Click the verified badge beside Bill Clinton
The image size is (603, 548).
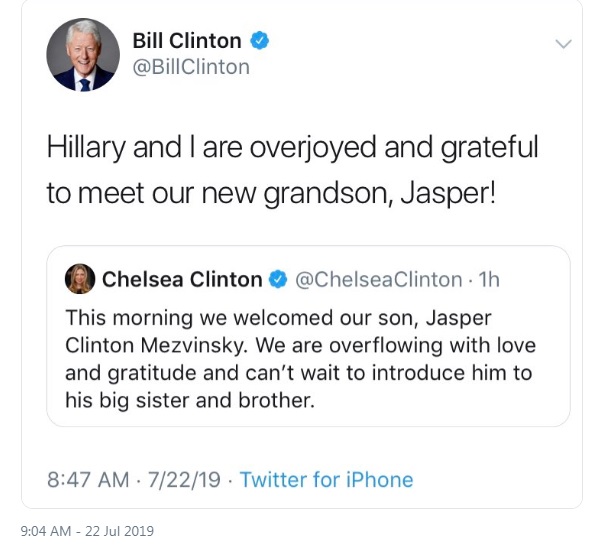coord(260,41)
